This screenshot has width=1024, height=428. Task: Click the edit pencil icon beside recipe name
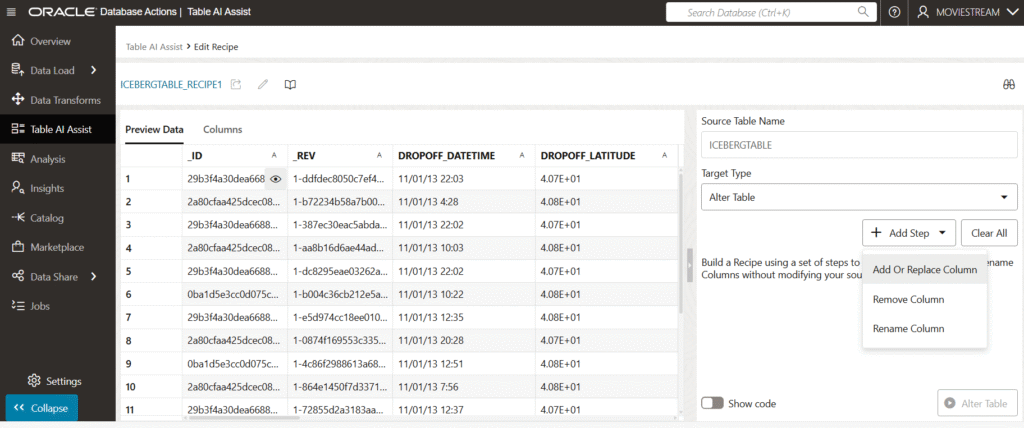pos(263,85)
